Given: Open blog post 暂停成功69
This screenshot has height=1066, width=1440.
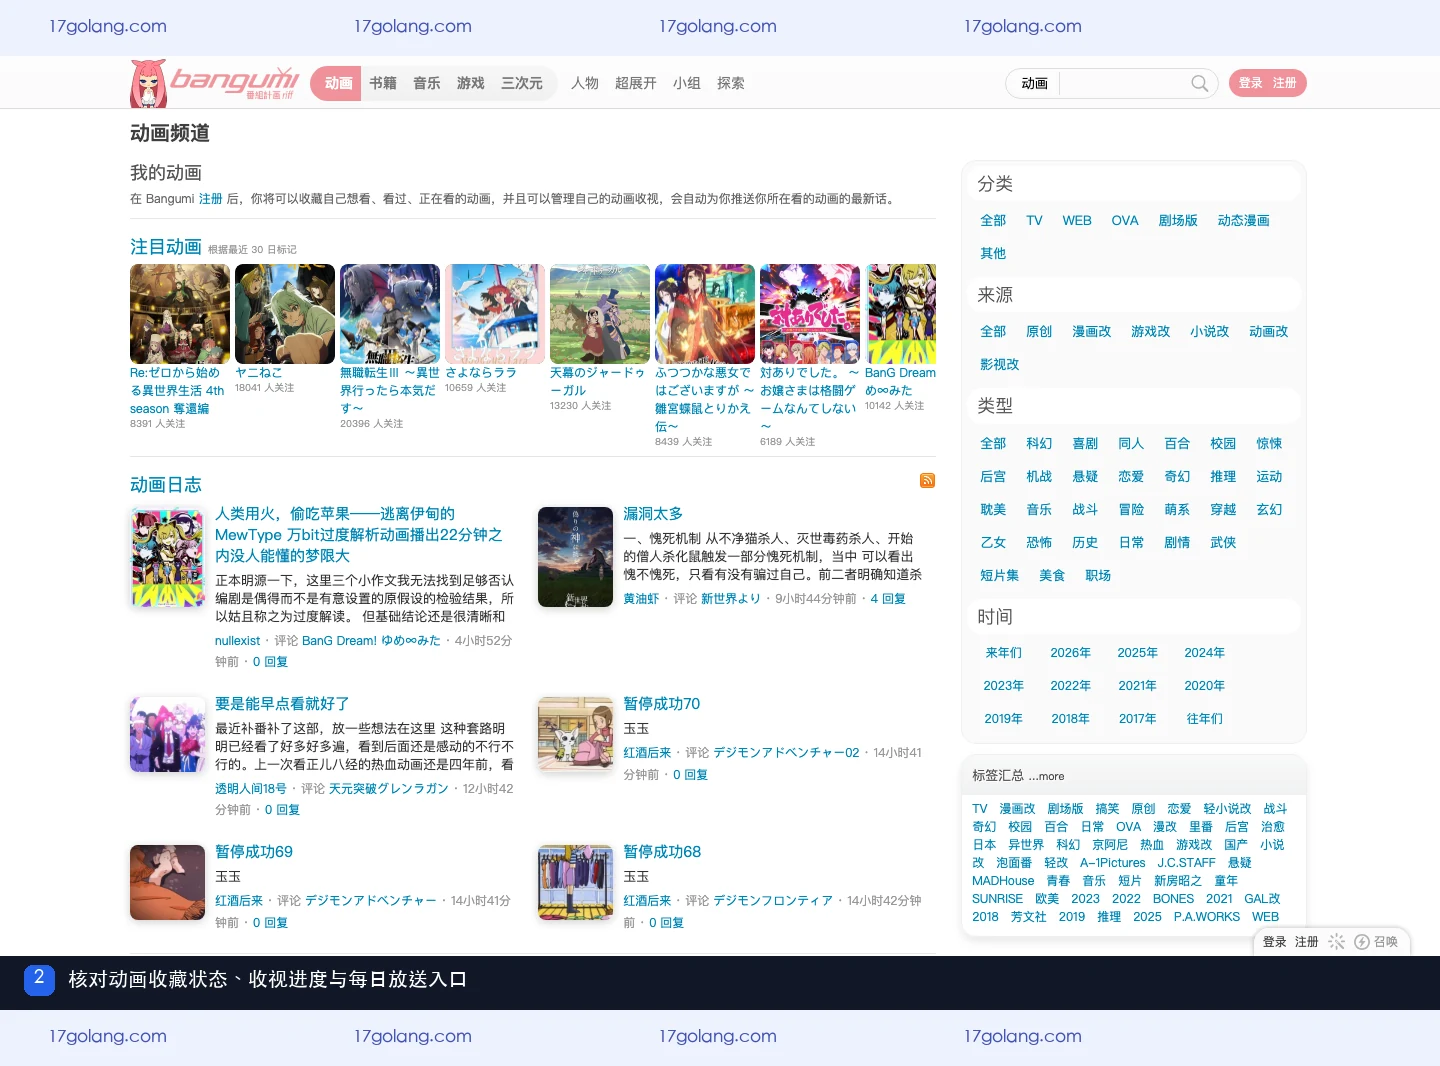Looking at the screenshot, I should click(254, 851).
